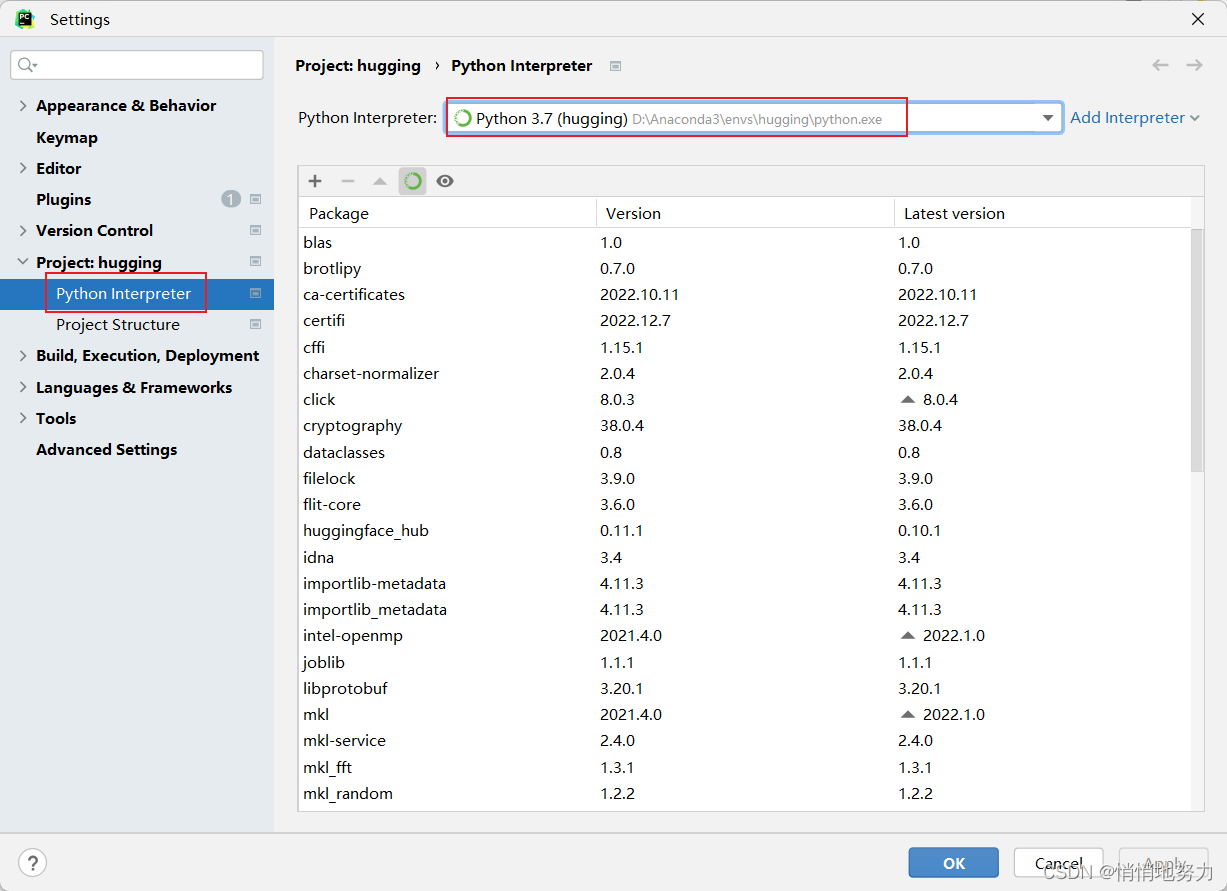Open Advanced Settings page

point(106,449)
